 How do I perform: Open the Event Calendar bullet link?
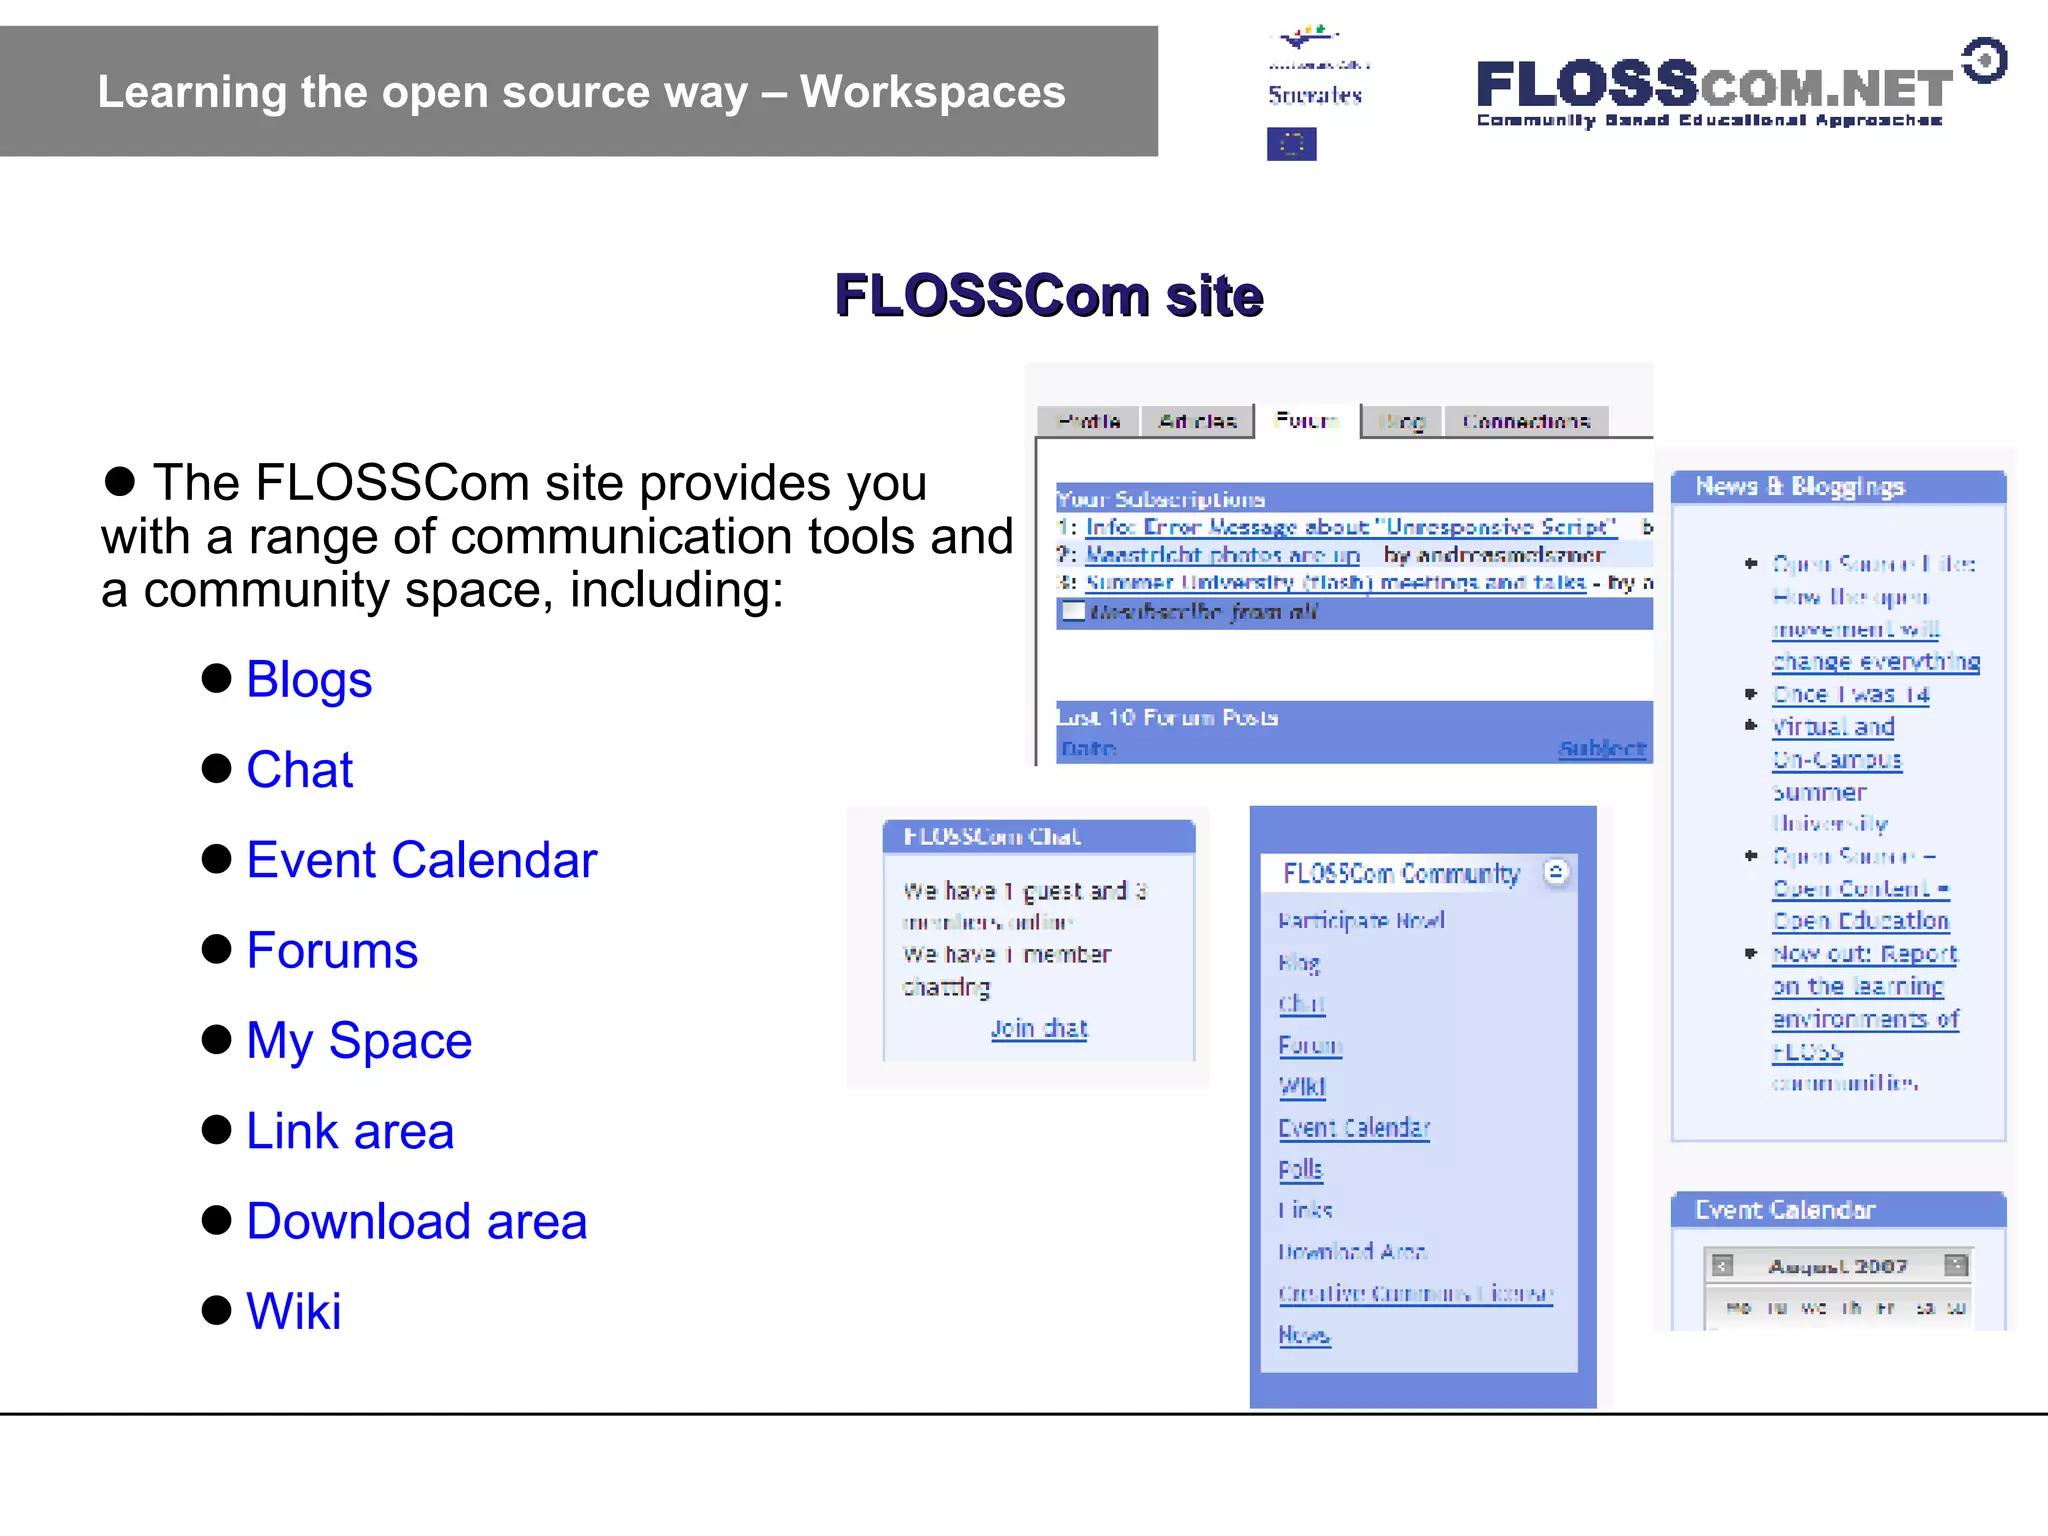point(421,860)
